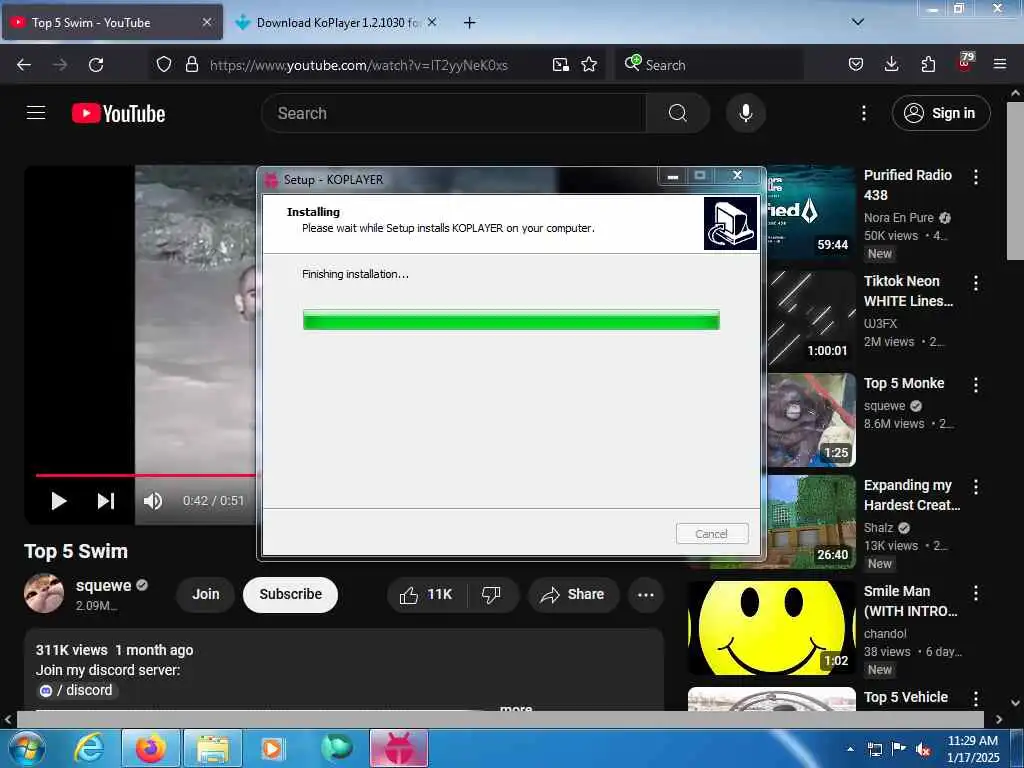Open the Pocket save icon

point(856,65)
